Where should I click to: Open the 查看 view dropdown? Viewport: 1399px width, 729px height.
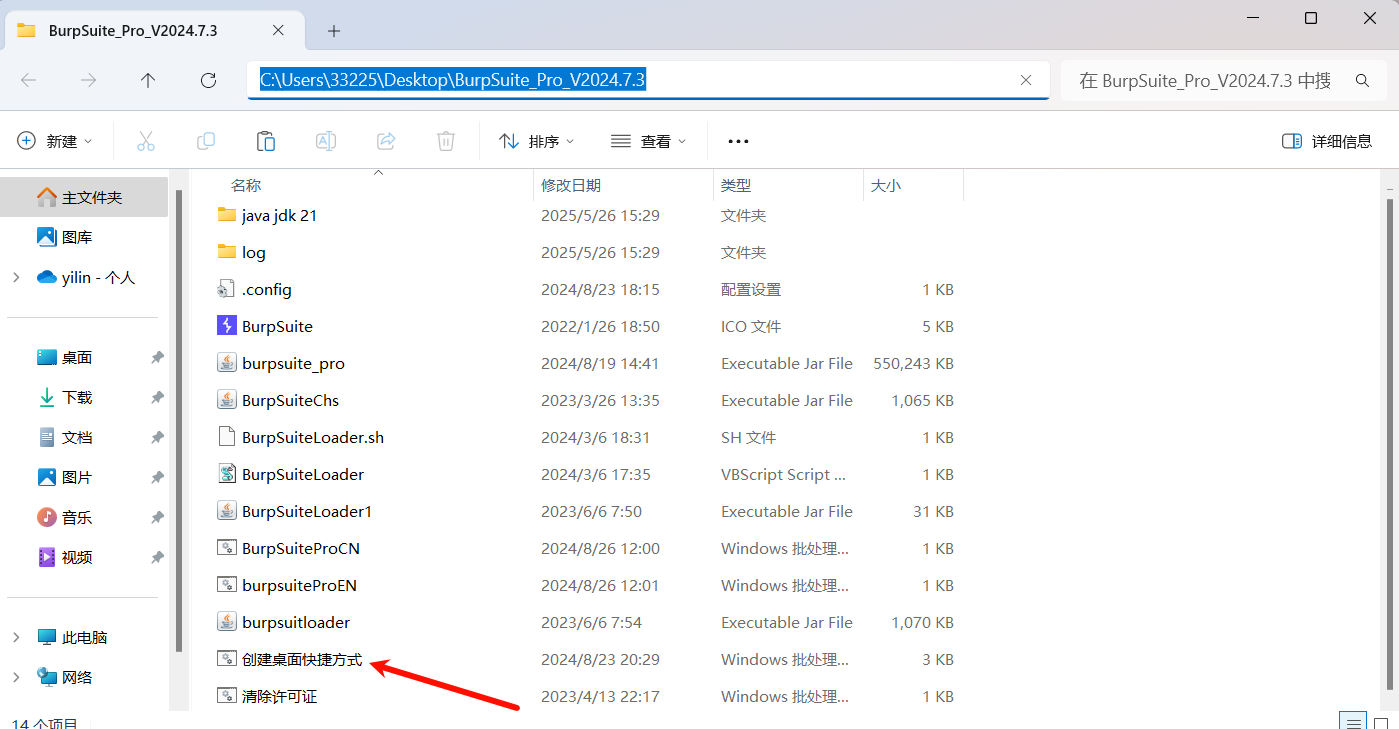pos(649,141)
